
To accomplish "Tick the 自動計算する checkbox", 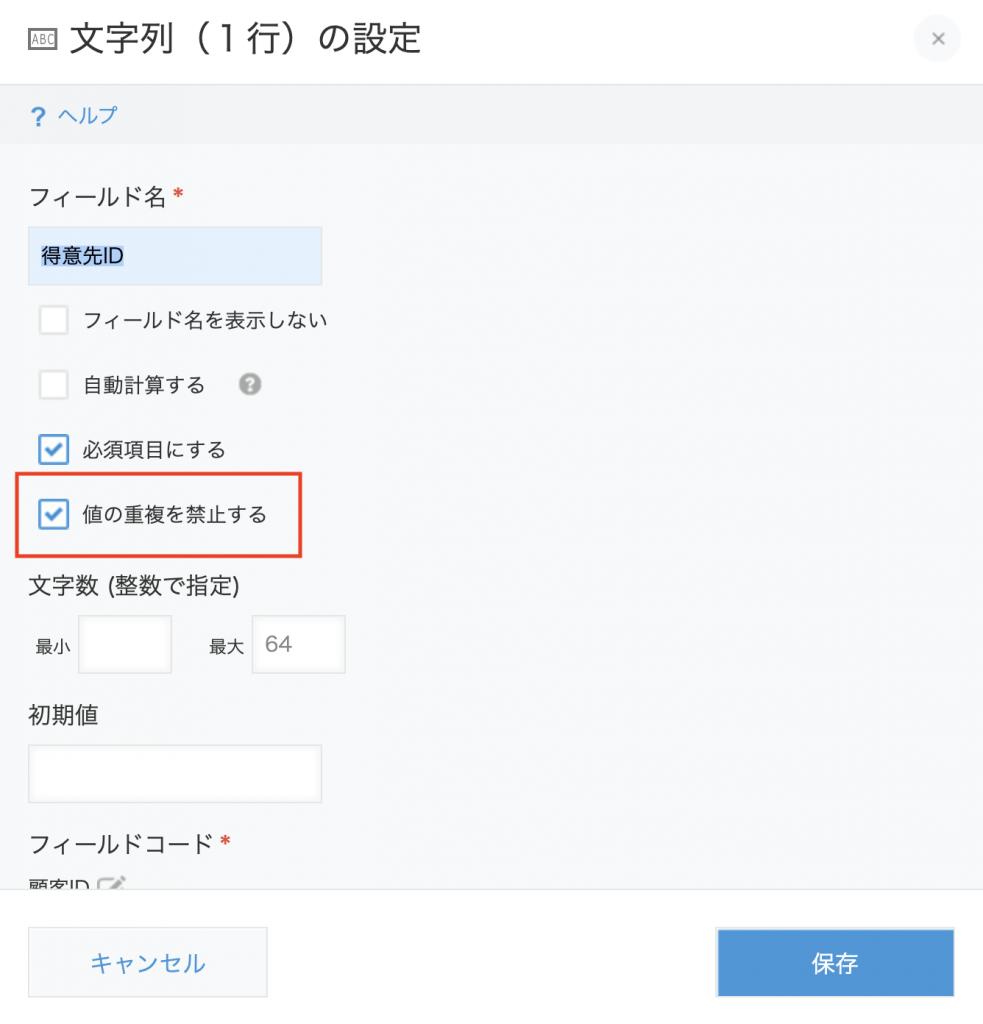I will (54, 385).
